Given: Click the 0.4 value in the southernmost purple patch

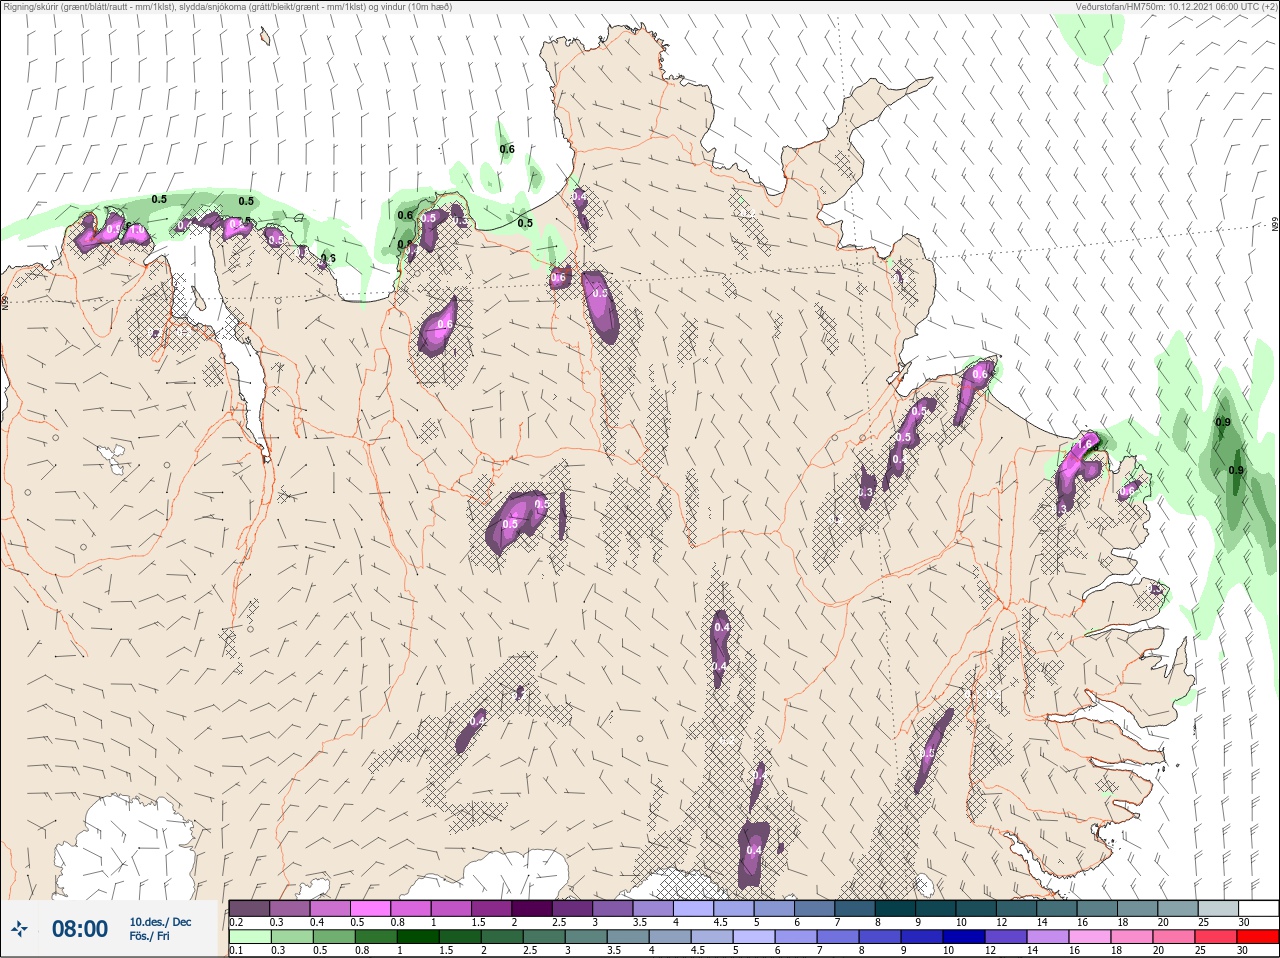Looking at the screenshot, I should [x=754, y=850].
